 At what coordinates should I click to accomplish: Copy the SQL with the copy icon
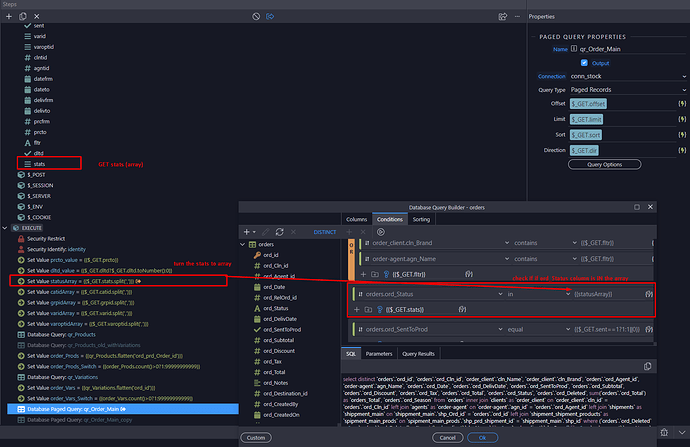click(647, 366)
